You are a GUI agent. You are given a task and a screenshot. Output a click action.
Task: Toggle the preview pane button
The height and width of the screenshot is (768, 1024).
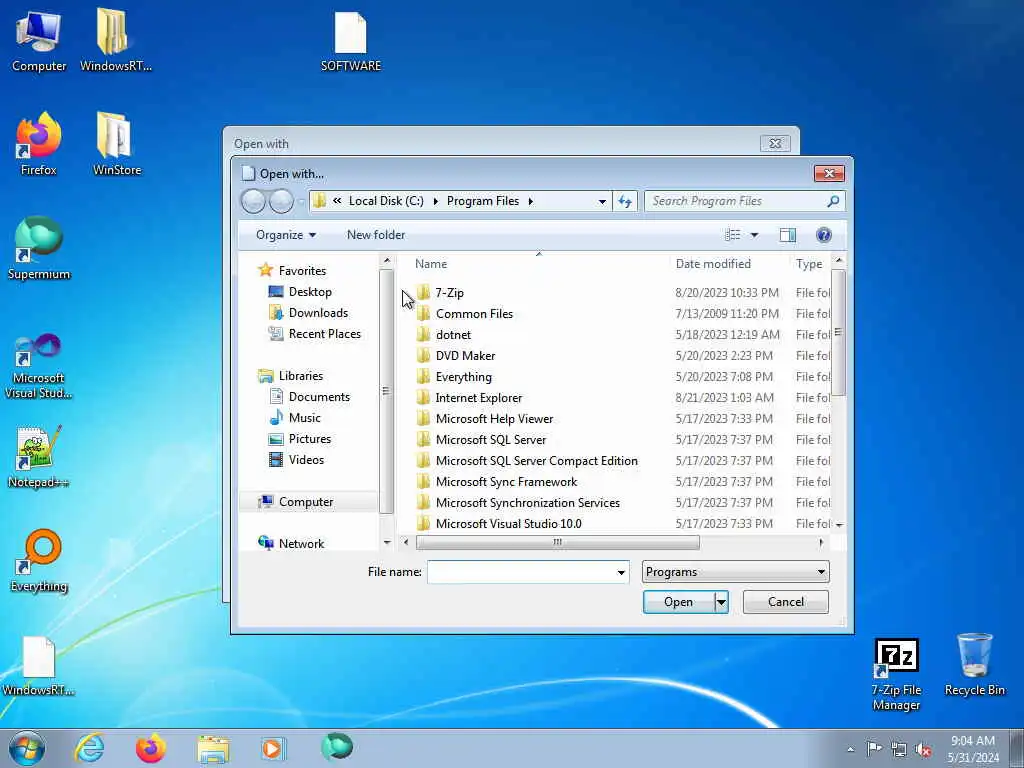[x=788, y=235]
